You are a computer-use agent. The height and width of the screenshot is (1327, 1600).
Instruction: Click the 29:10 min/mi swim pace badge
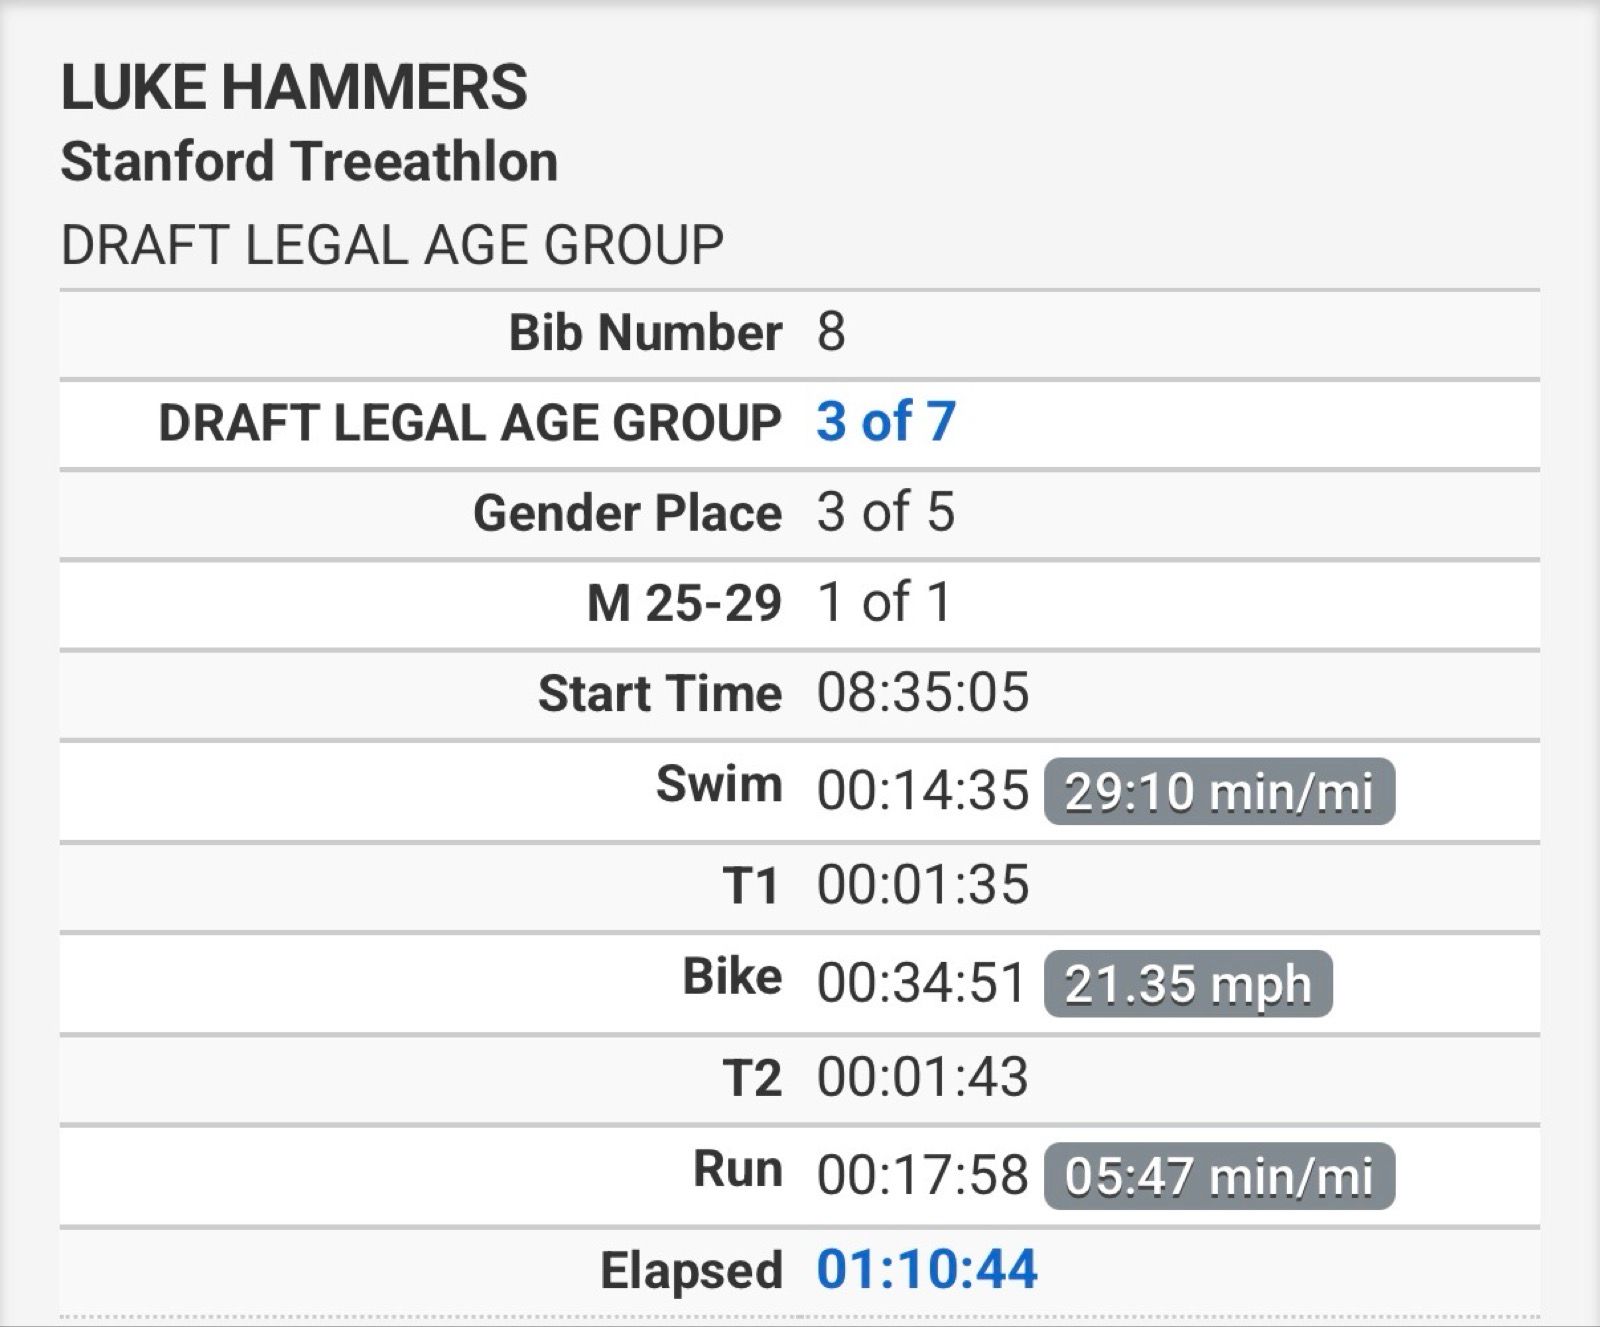coord(1218,793)
